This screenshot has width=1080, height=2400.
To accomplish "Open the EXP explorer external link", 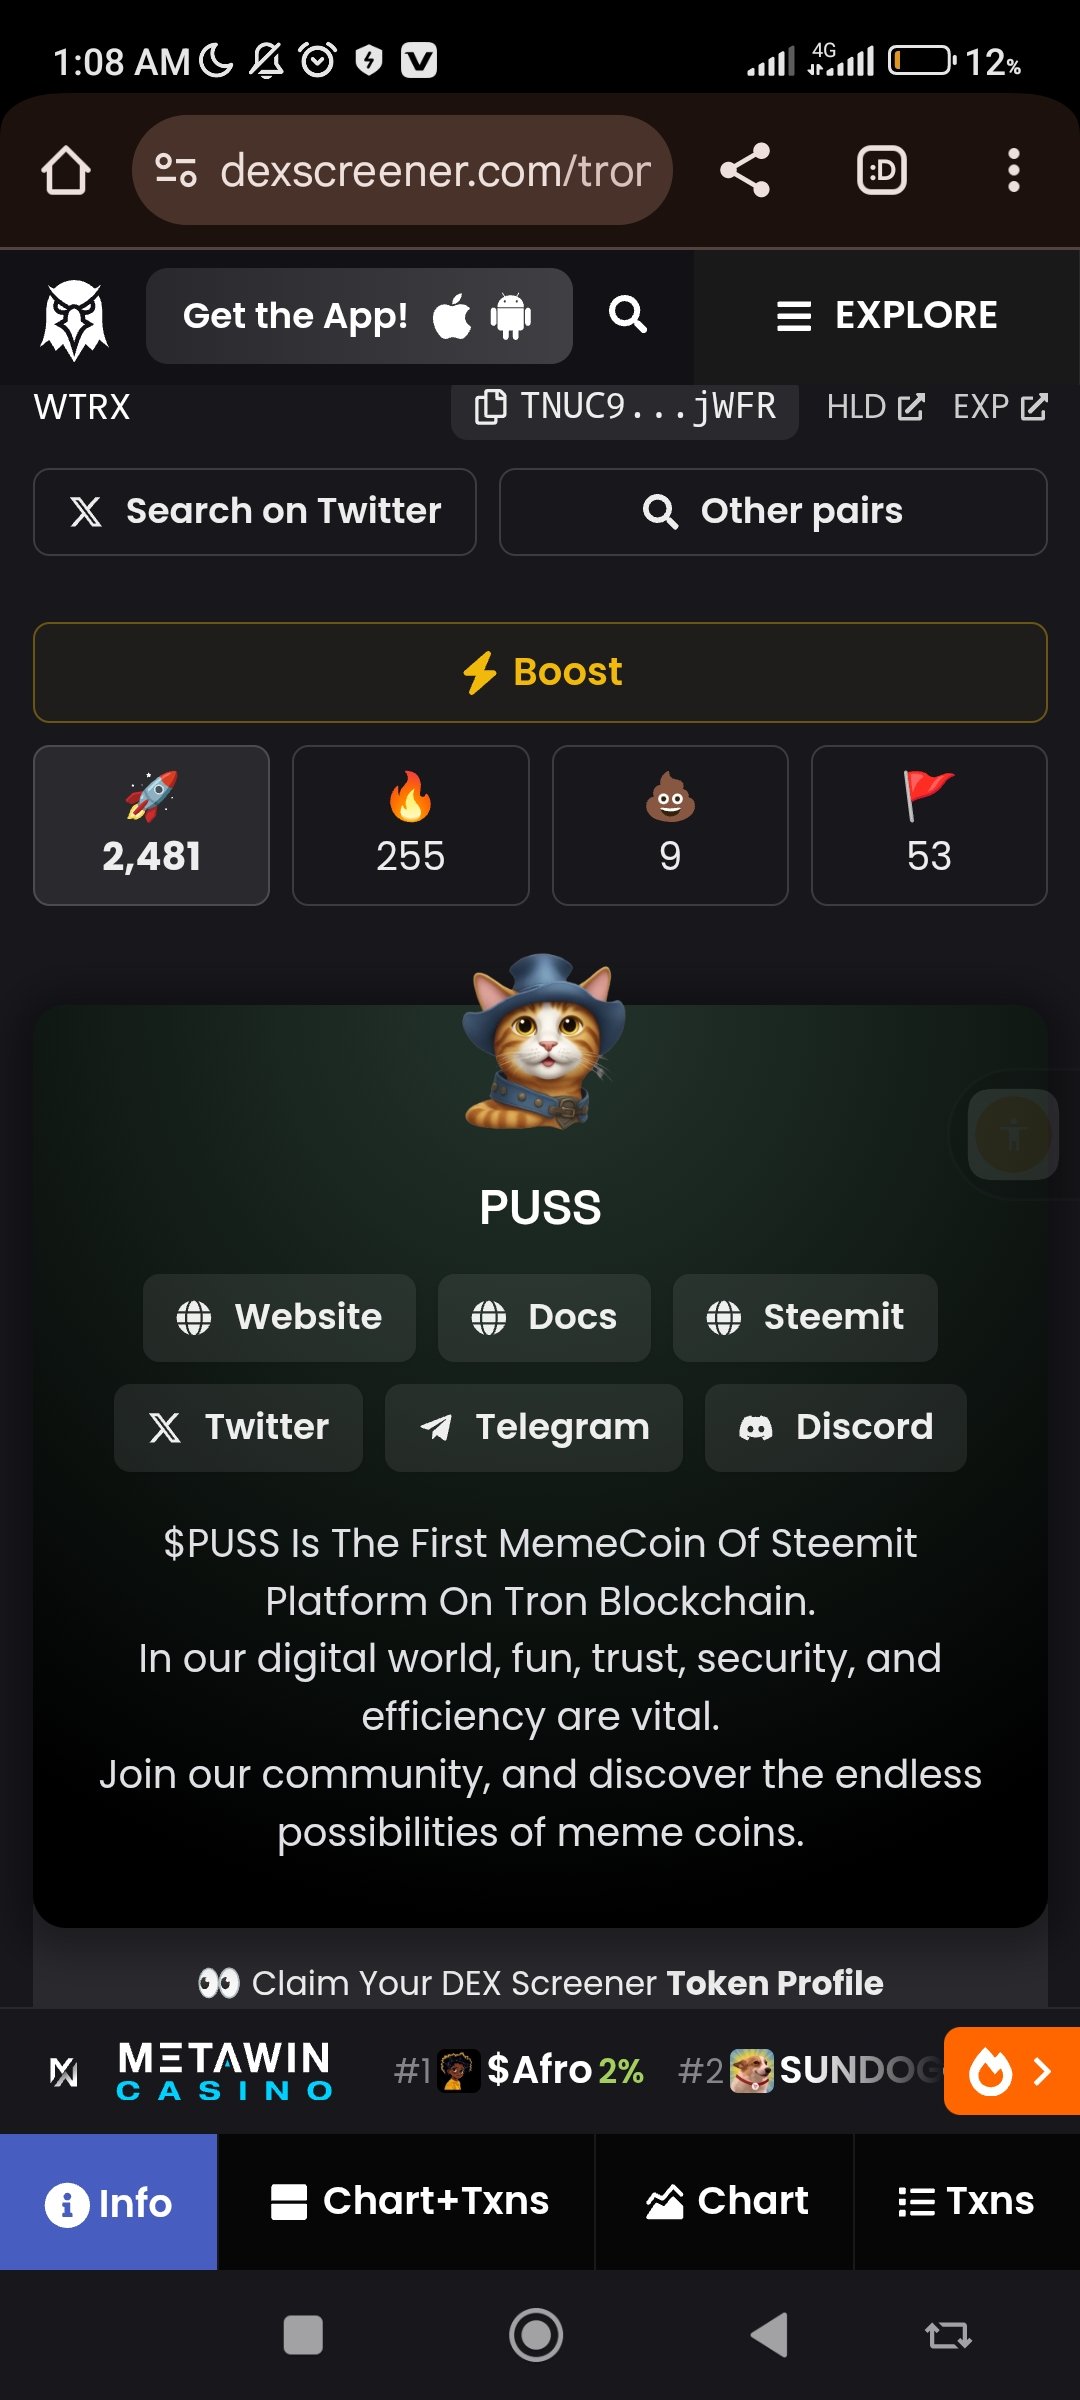I will pos(1000,407).
